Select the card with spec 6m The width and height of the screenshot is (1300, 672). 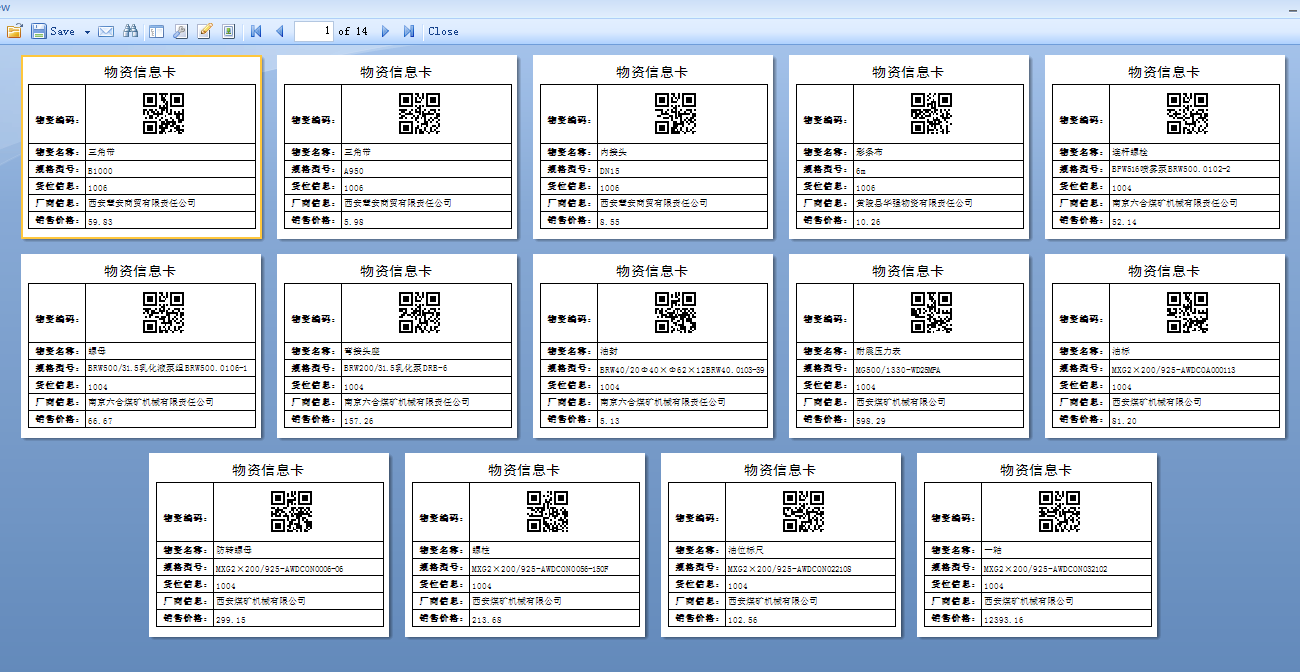pyautogui.click(x=909, y=147)
